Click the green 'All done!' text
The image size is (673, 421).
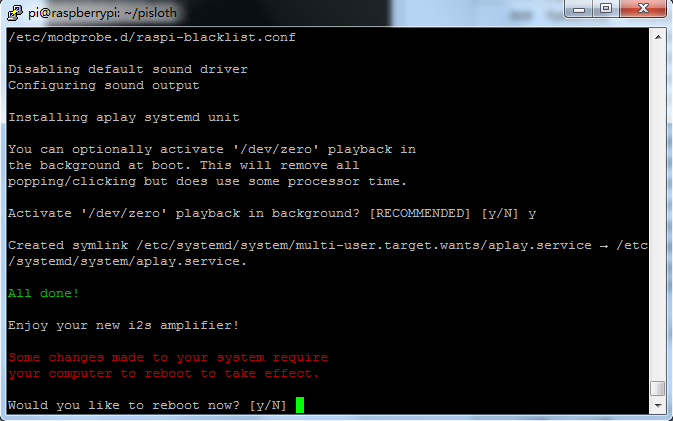(43, 294)
